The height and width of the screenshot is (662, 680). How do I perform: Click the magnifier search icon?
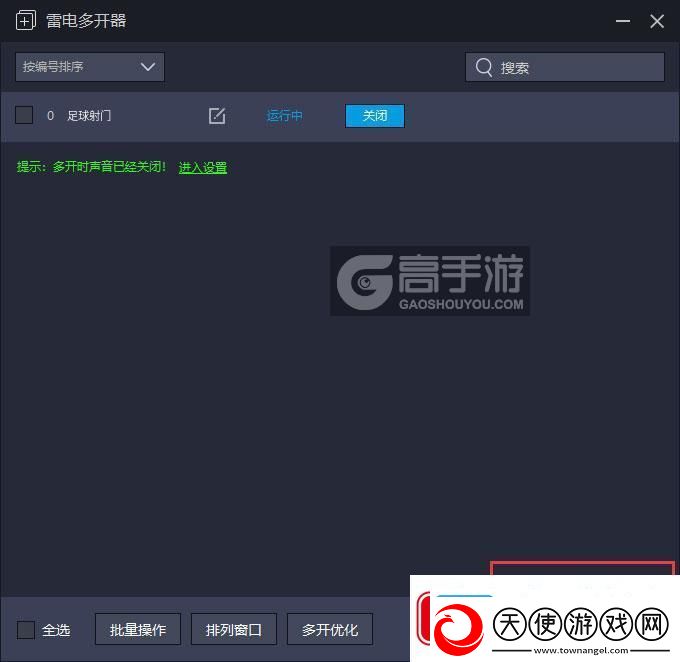coord(484,67)
